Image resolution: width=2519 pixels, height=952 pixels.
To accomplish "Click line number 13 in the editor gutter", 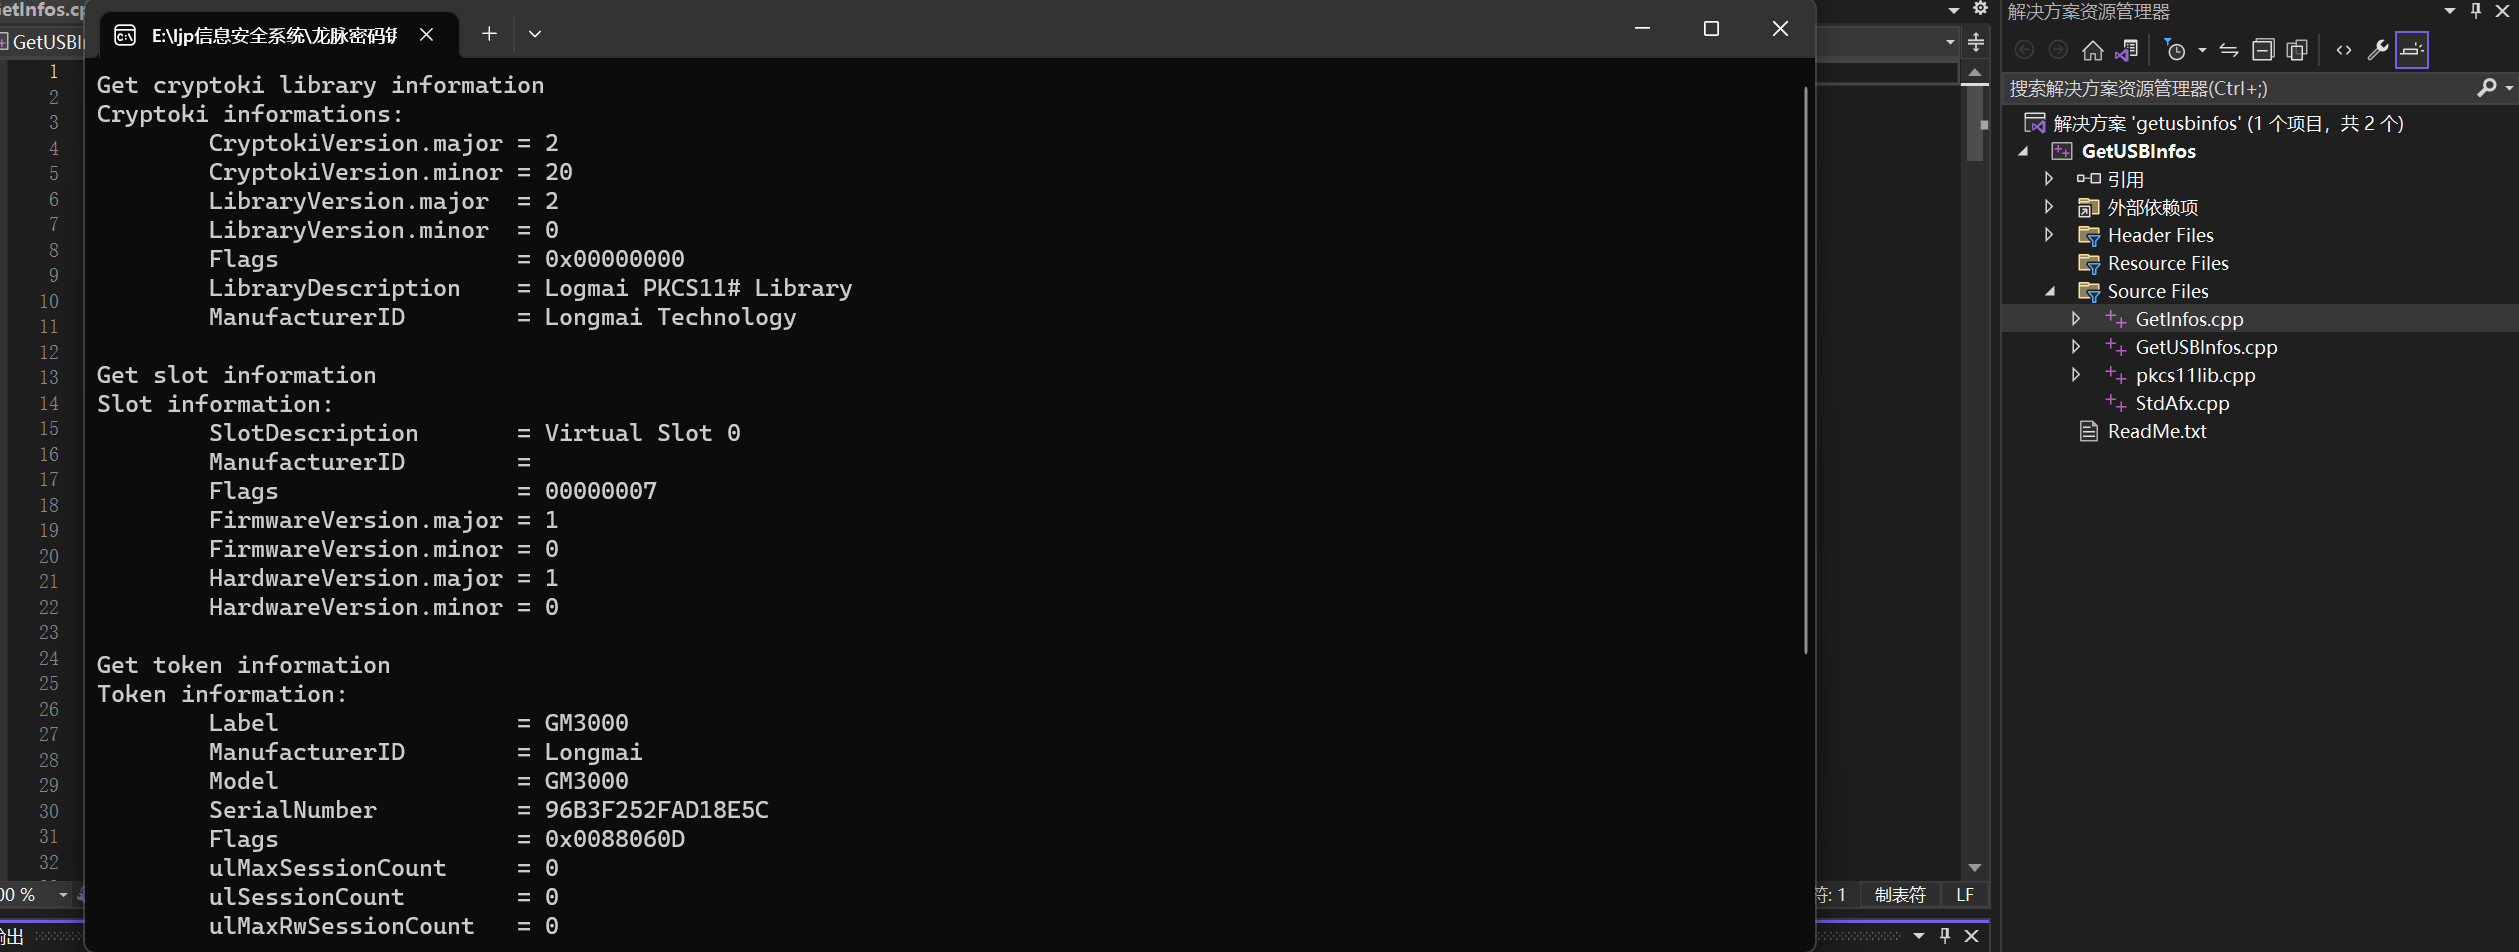I will (49, 378).
